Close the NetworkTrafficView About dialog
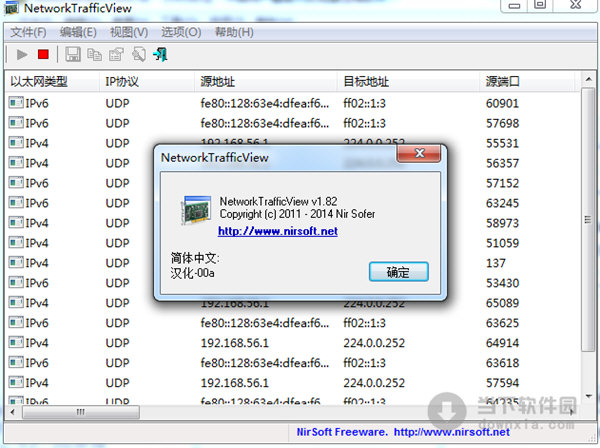Viewport: 600px width, 448px height. point(419,153)
